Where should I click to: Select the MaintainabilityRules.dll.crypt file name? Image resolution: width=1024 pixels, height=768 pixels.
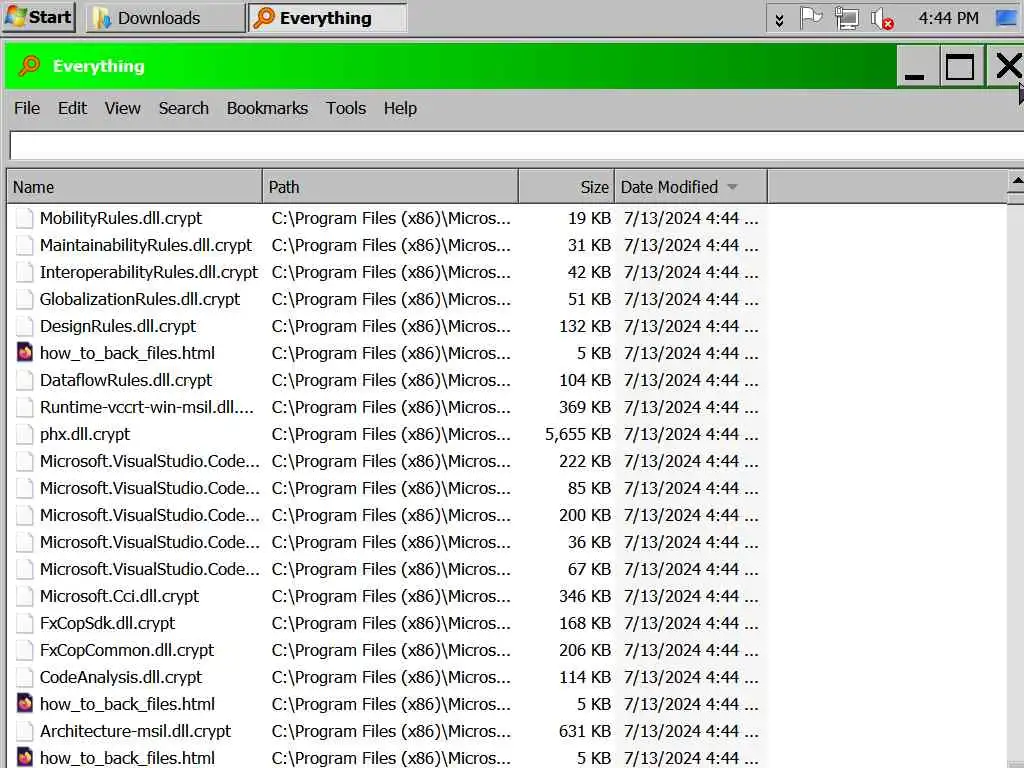tap(146, 245)
